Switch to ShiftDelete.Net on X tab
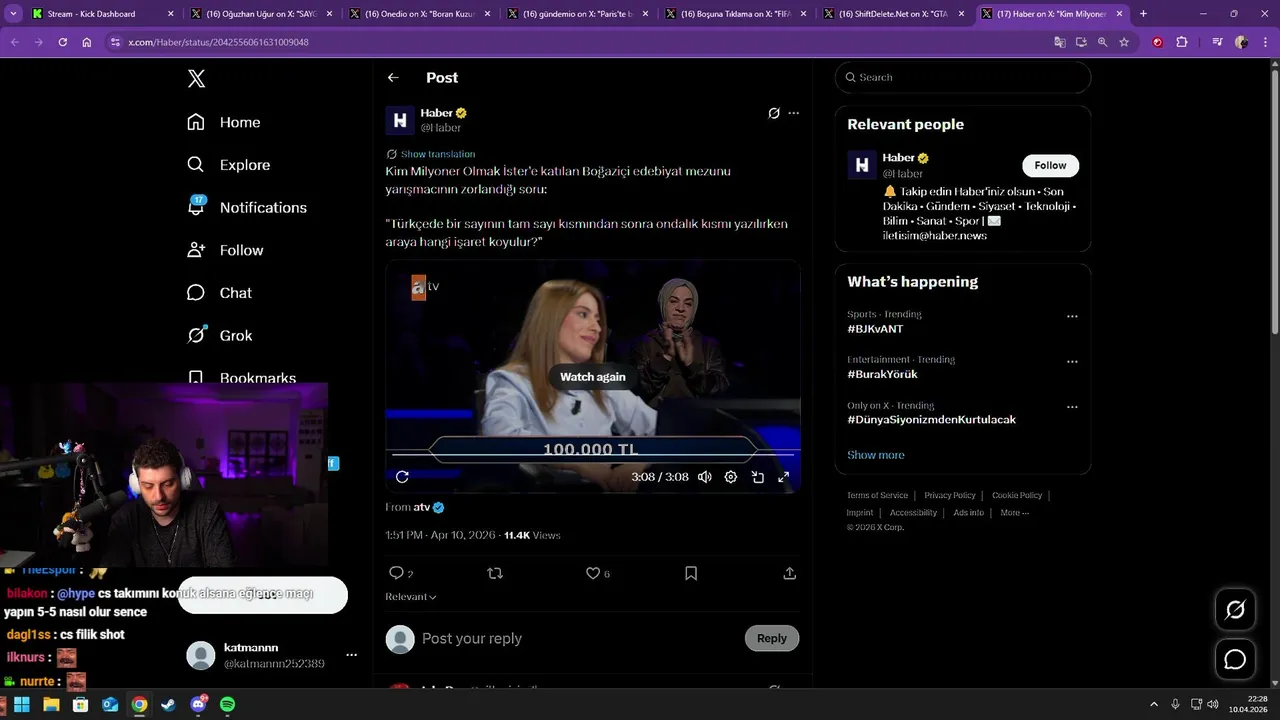This screenshot has width=1280, height=720. point(894,14)
